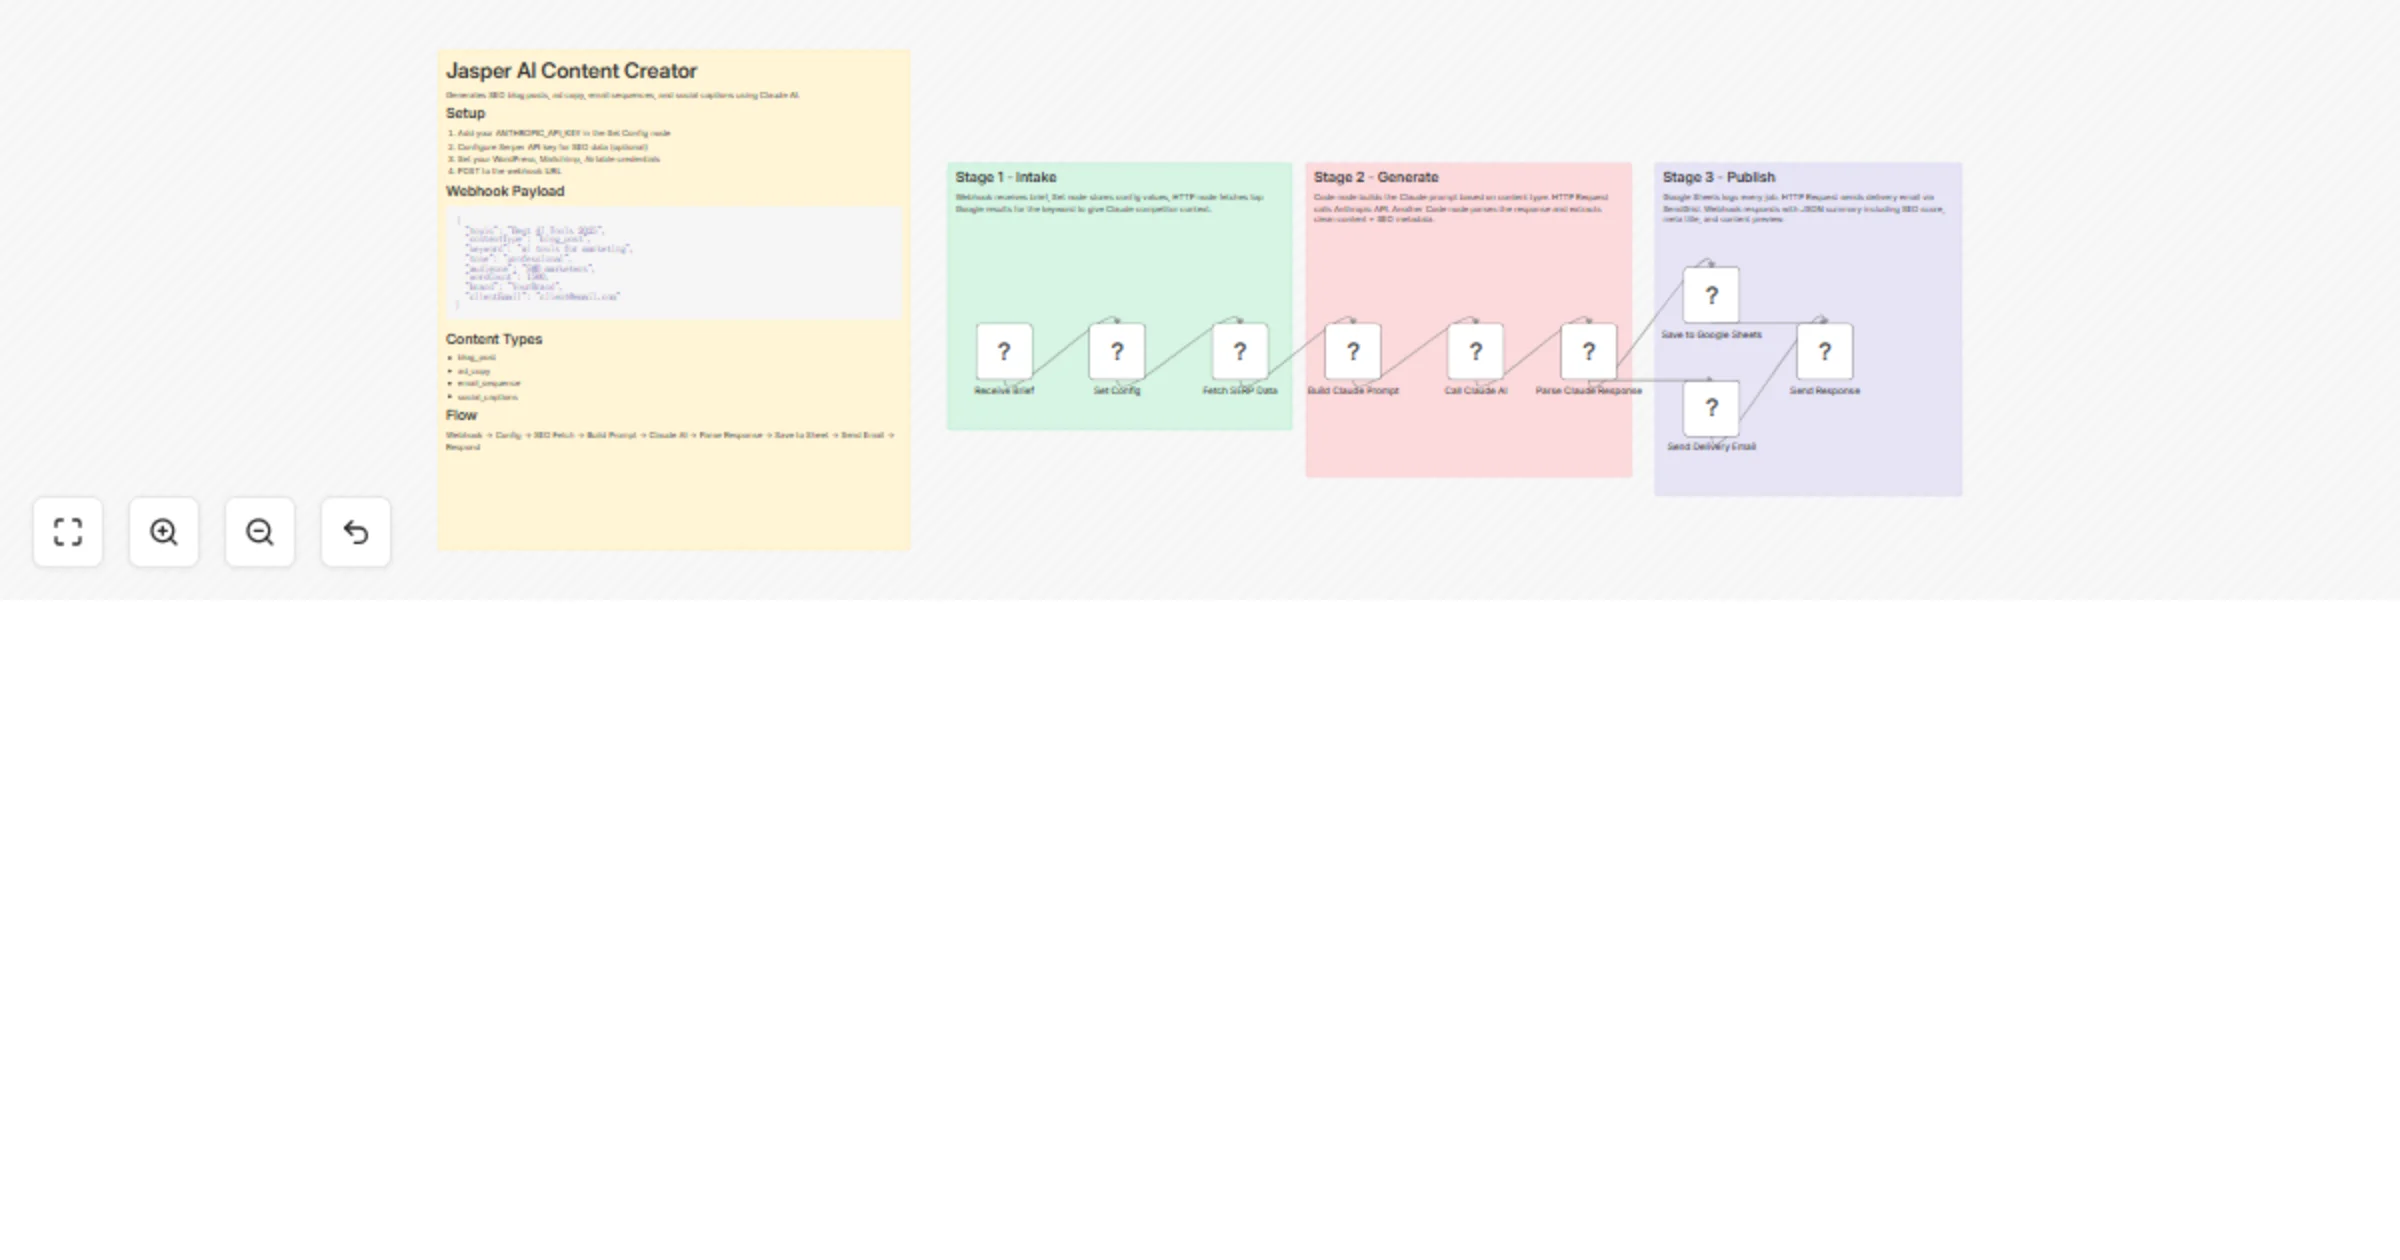Click the JSON payload code block
This screenshot has width=2400, height=1260.
pos(674,264)
